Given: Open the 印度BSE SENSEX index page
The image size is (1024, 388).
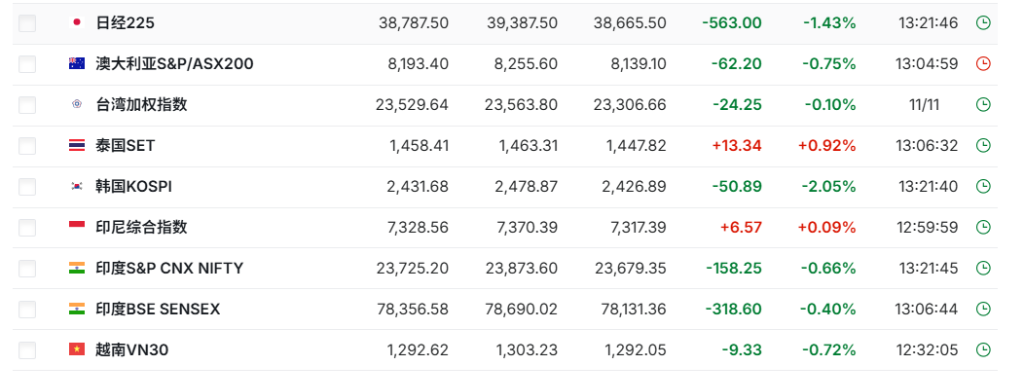Looking at the screenshot, I should (x=157, y=309).
